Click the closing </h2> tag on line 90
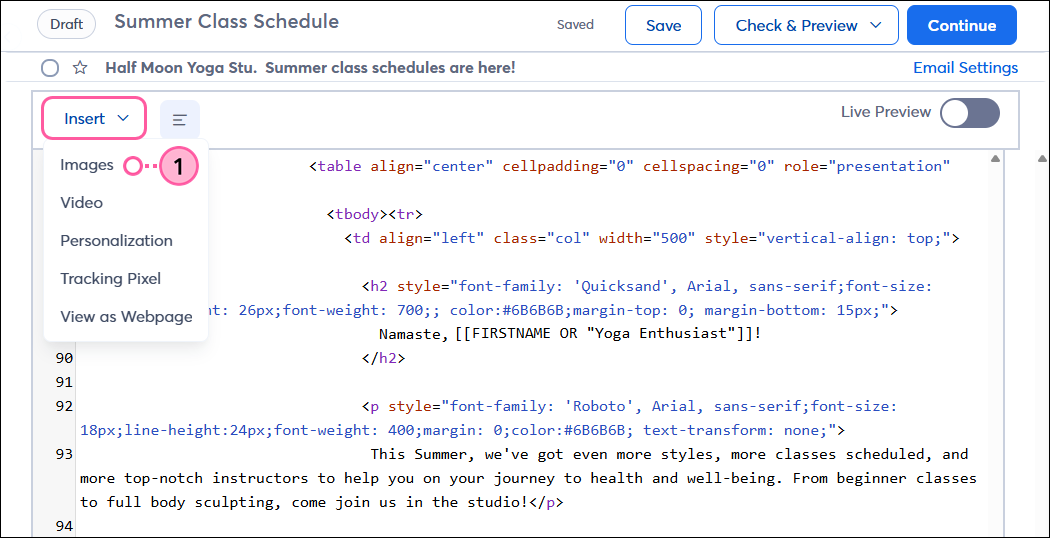This screenshot has height=538, width=1050. (384, 358)
